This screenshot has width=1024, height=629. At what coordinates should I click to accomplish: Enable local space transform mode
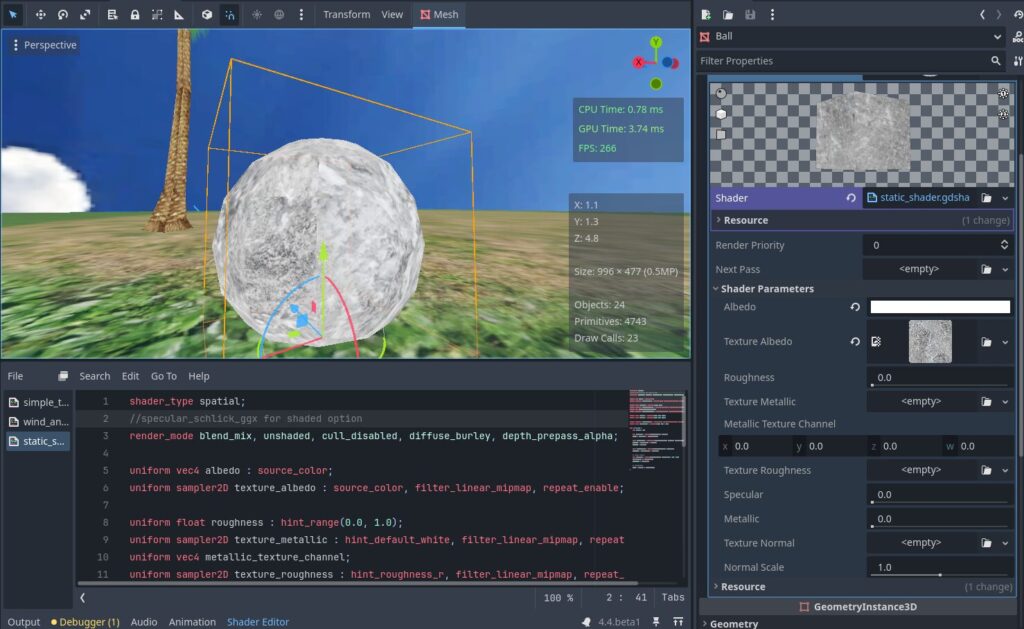point(207,14)
